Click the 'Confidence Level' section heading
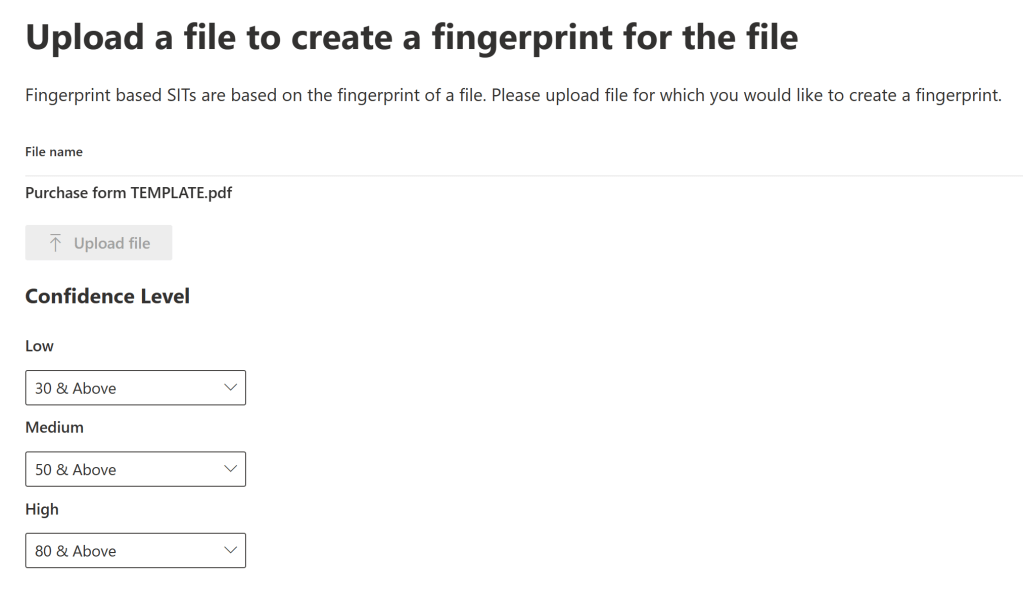1023x599 pixels. [x=107, y=296]
